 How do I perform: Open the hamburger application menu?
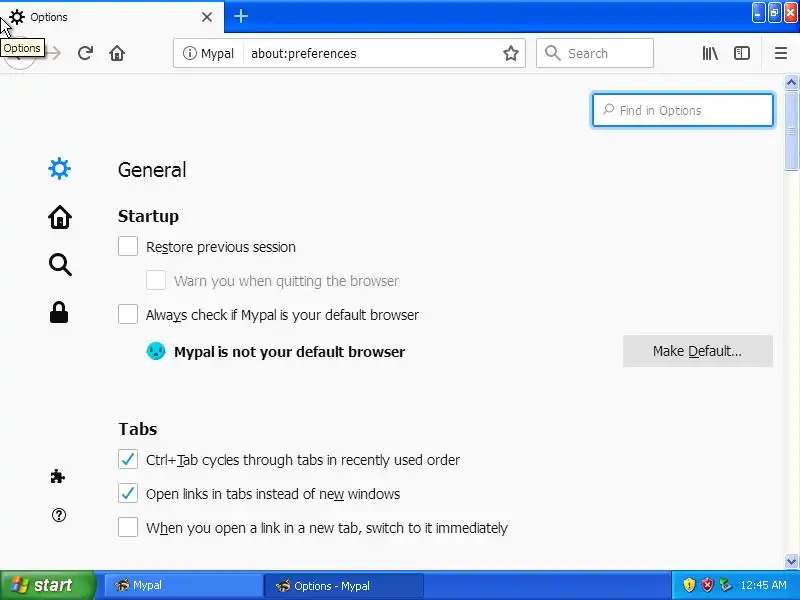point(781,53)
